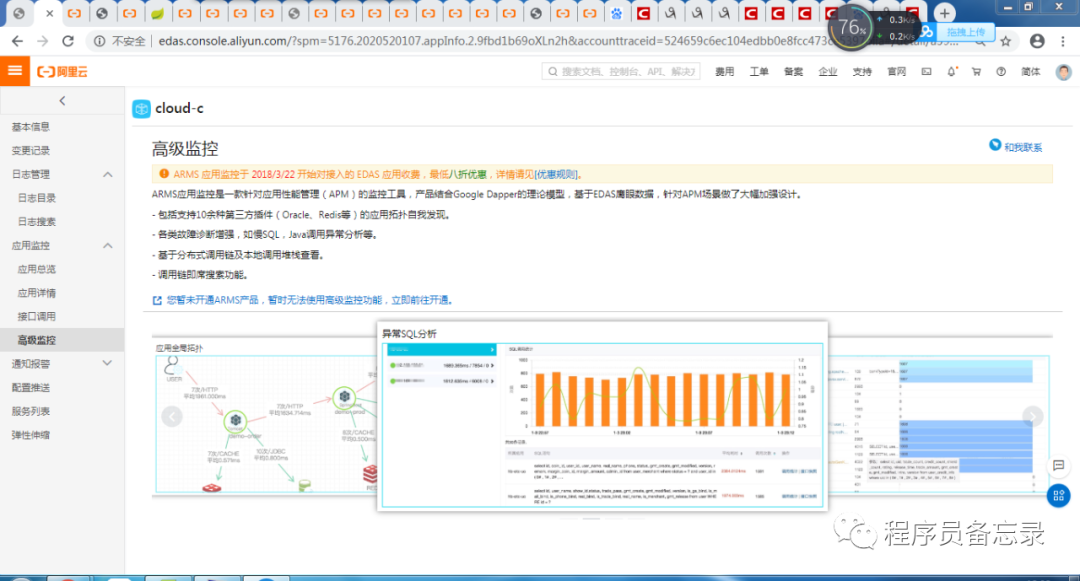The height and width of the screenshot is (581, 1080).
Task: Close the active browser tab
Action: pyautogui.click(x=49, y=13)
